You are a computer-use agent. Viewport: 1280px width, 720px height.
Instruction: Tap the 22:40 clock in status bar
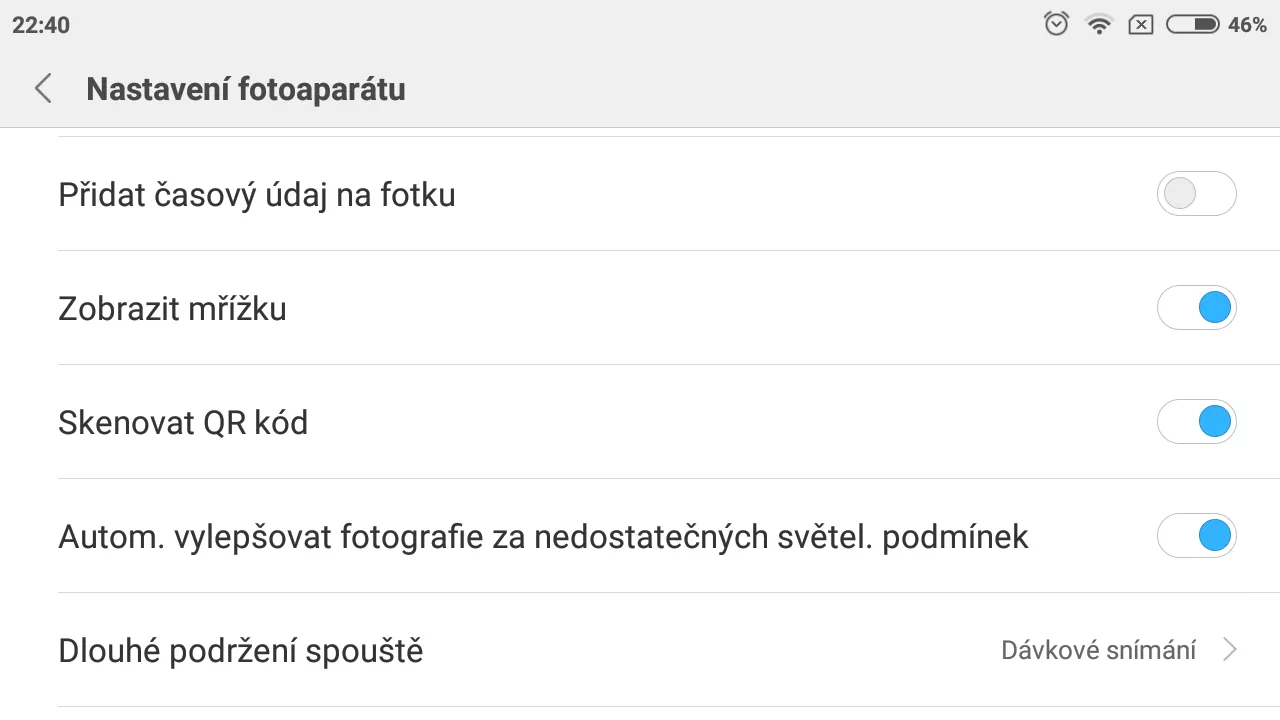click(41, 25)
